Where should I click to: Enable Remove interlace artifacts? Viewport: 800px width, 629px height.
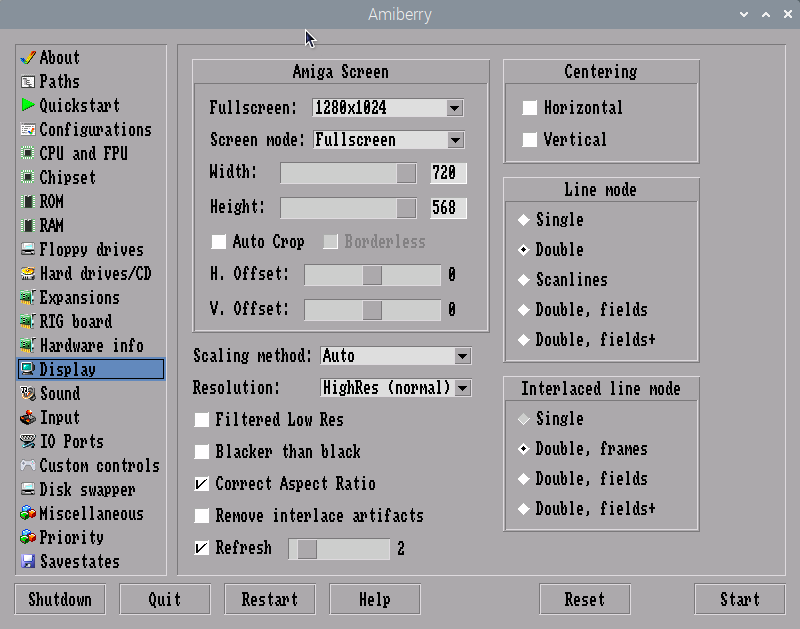coord(202,516)
